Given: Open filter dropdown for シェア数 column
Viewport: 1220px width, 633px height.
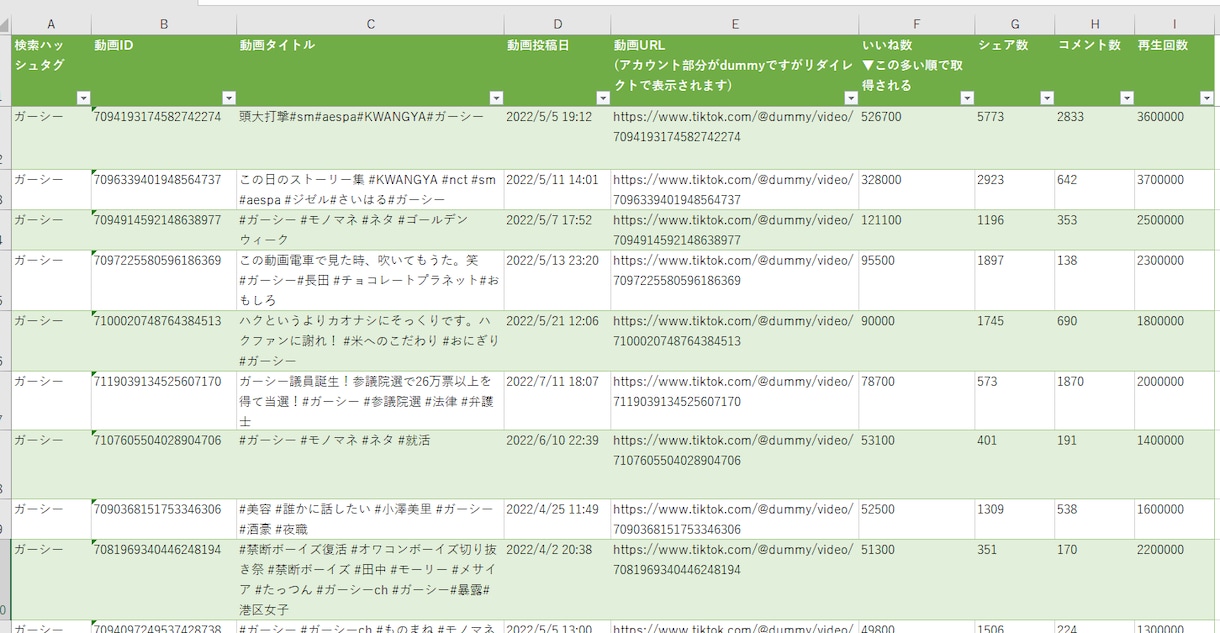Looking at the screenshot, I should click(1047, 98).
